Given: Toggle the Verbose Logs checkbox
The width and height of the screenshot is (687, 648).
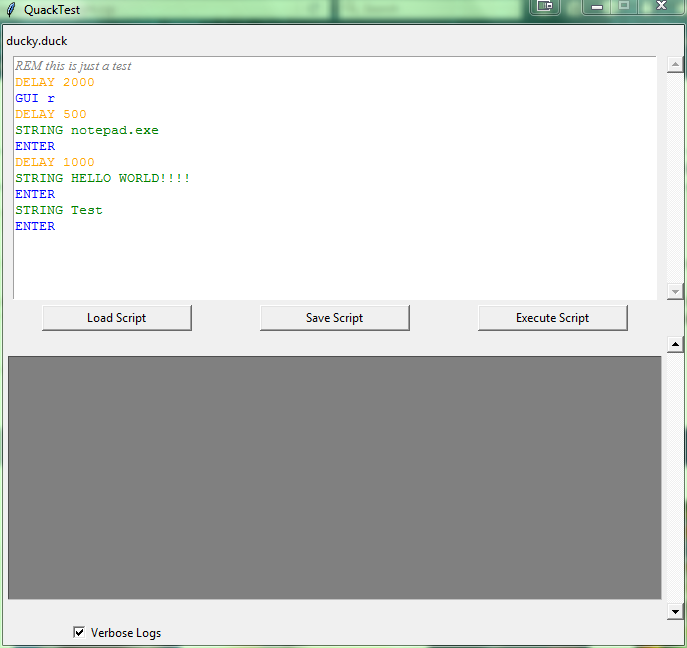Looking at the screenshot, I should 79,632.
